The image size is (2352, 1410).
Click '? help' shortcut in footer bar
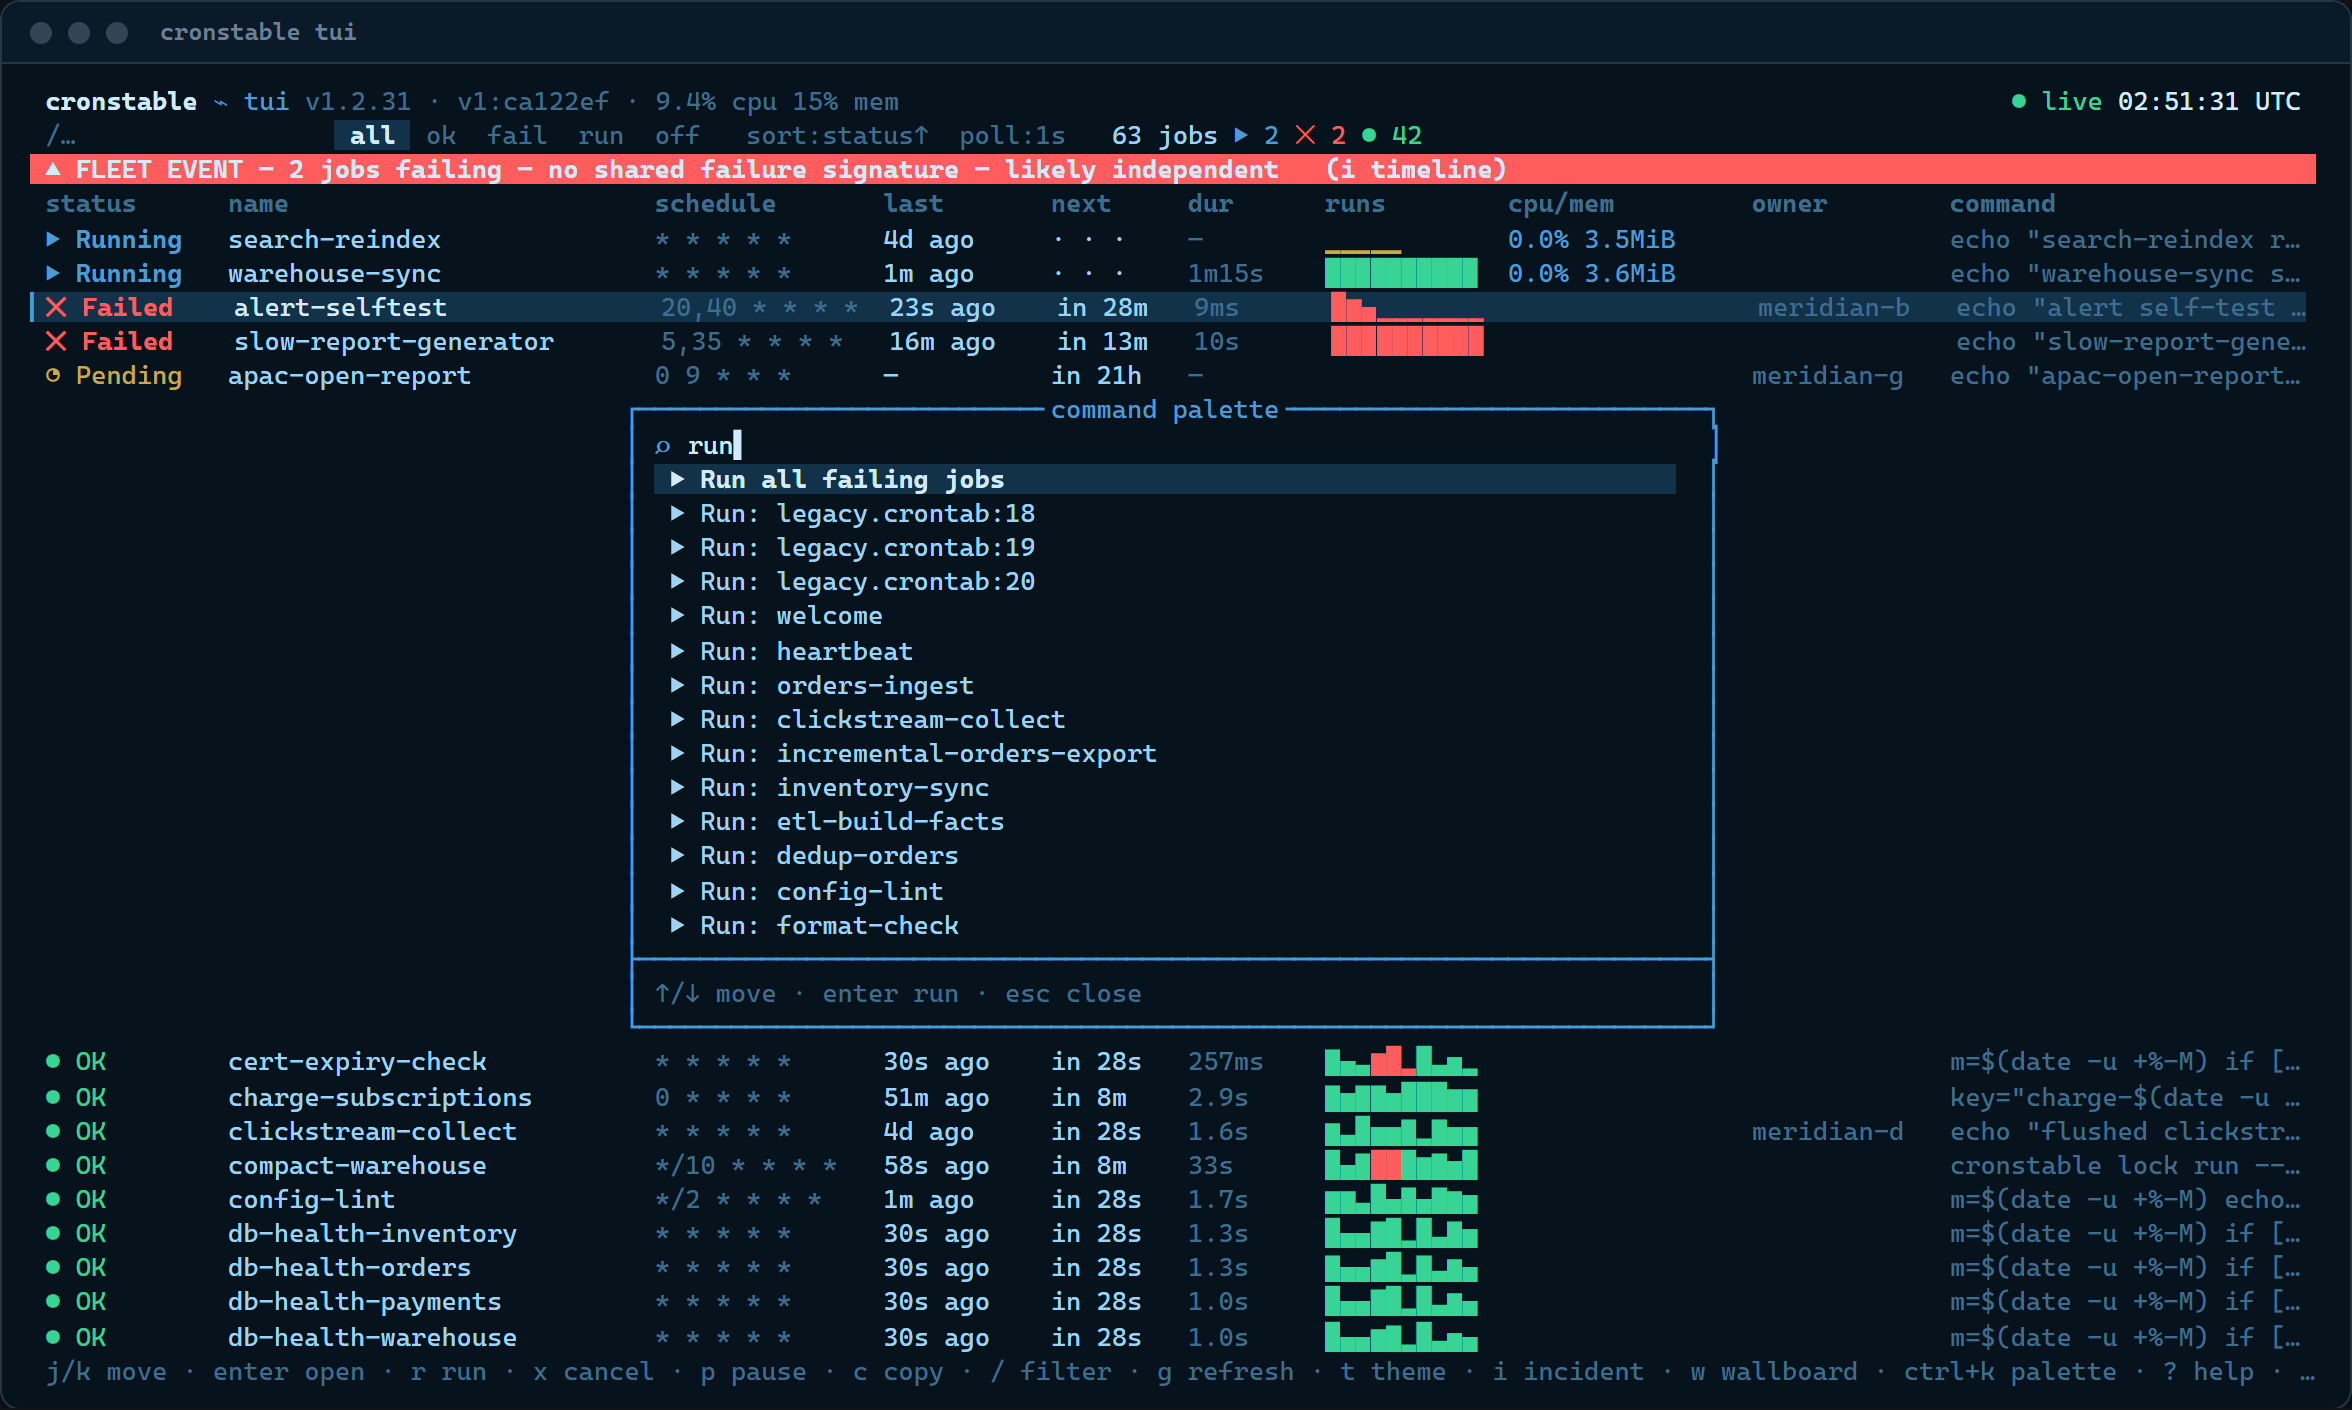point(2208,1372)
